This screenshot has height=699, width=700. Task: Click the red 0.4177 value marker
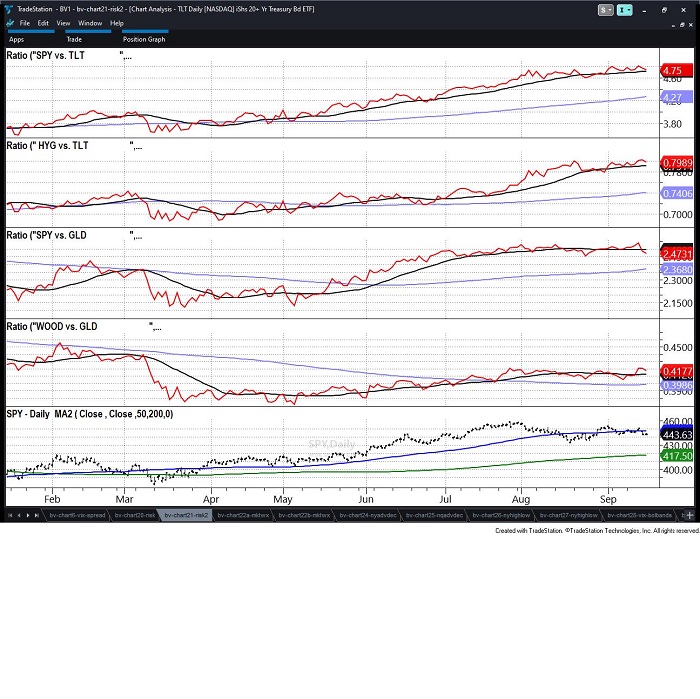tap(676, 371)
